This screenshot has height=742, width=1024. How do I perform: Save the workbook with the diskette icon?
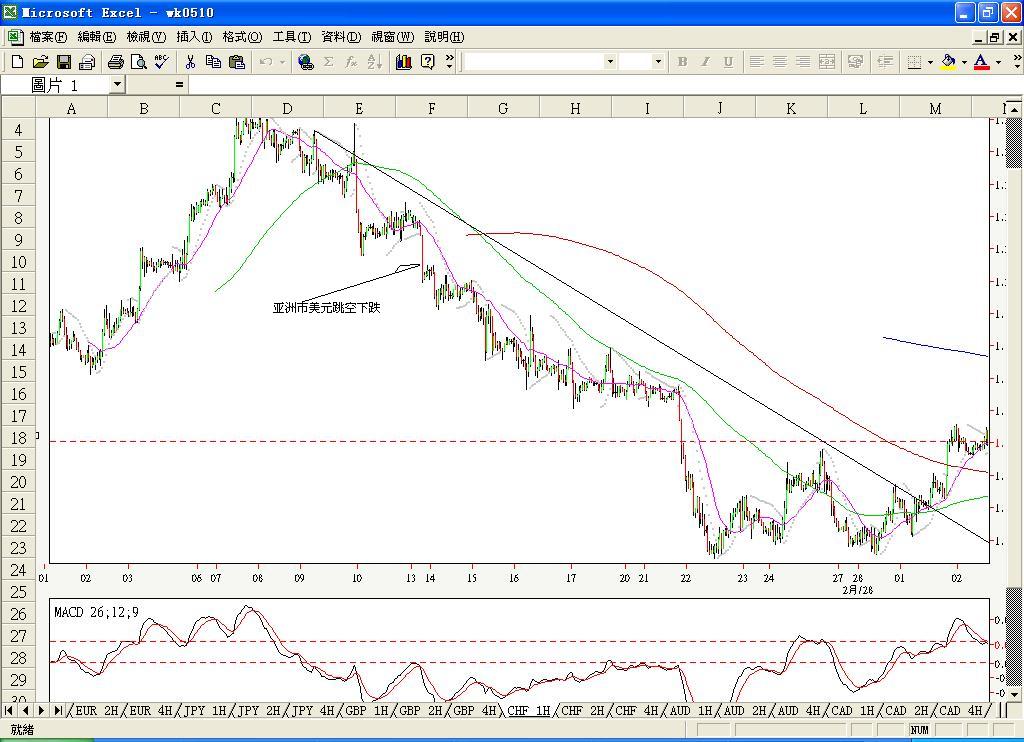pos(63,62)
